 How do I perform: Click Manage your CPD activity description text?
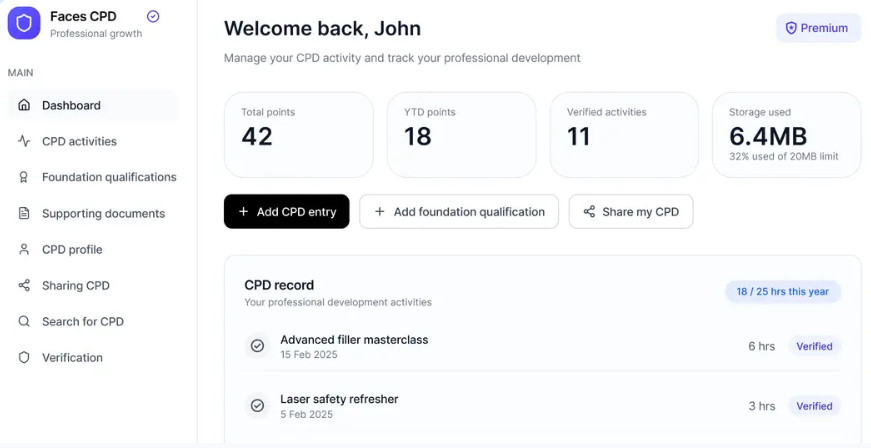click(402, 58)
